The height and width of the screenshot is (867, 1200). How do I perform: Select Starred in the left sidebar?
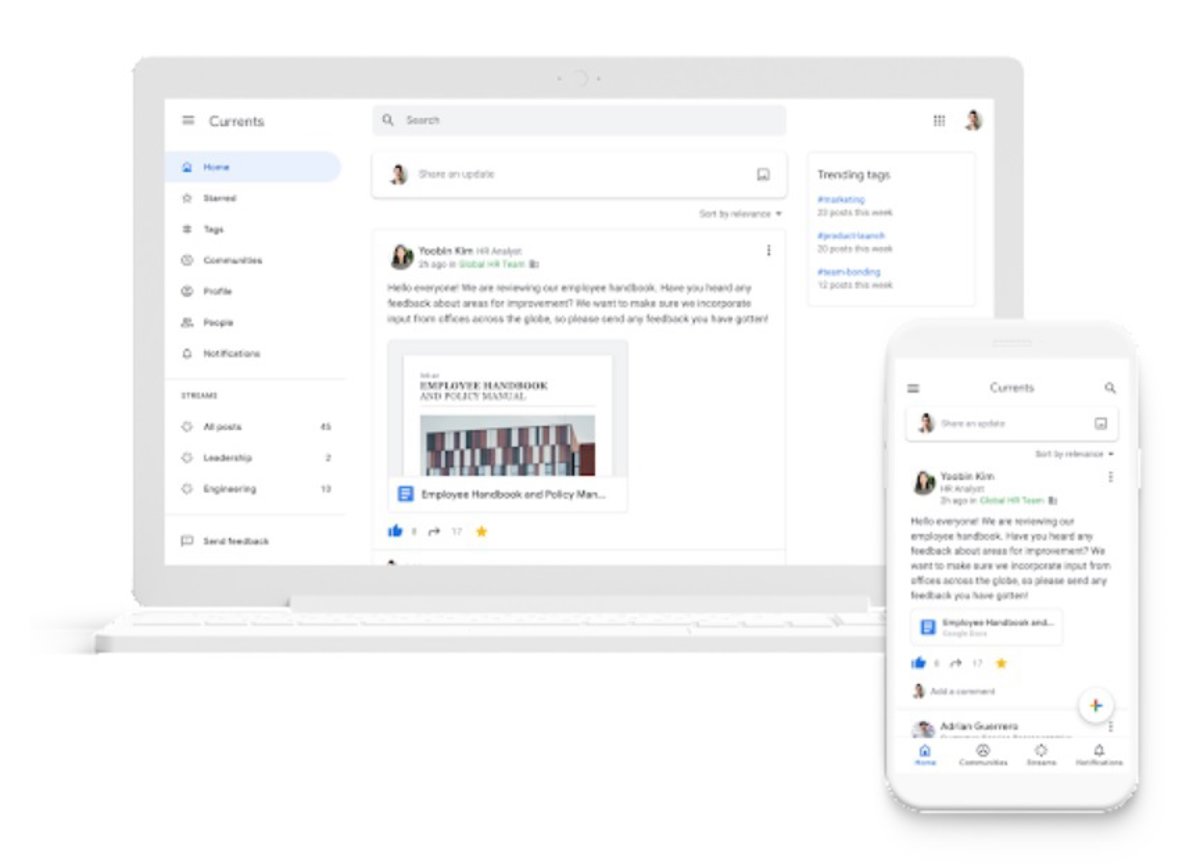tap(219, 198)
